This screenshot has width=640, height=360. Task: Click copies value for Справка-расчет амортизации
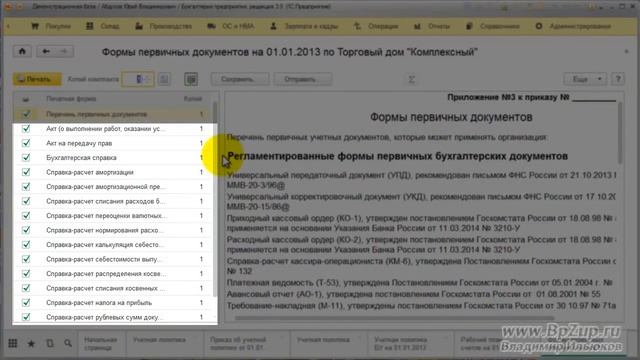tap(201, 172)
